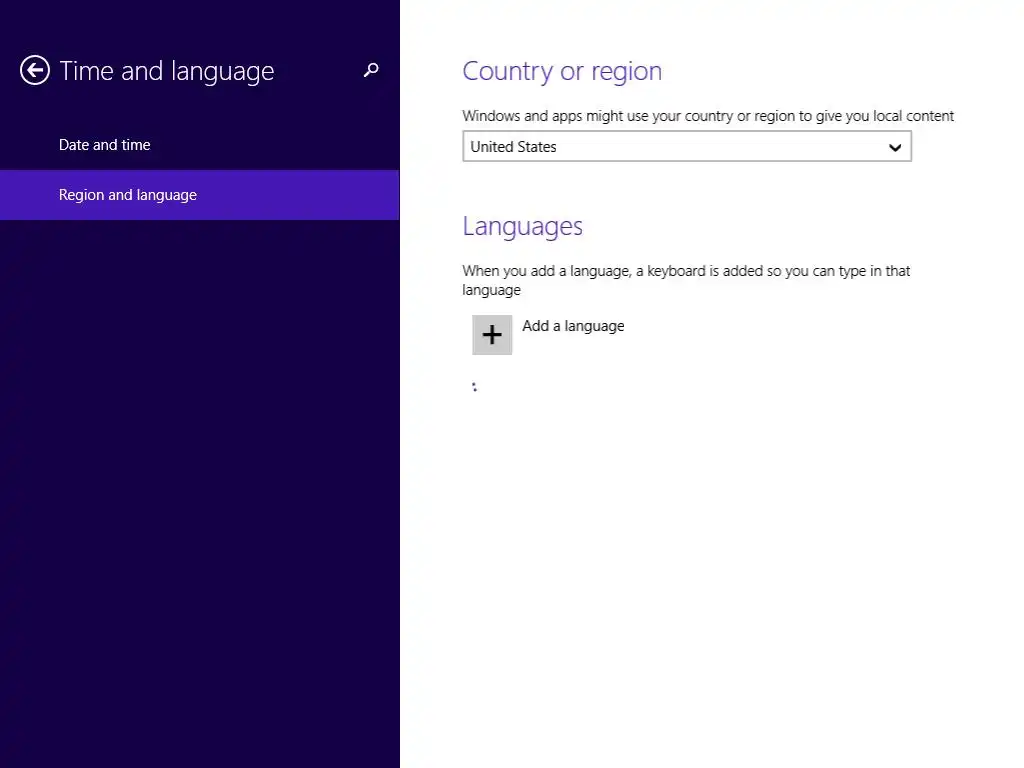Click the Add a language label

(573, 326)
